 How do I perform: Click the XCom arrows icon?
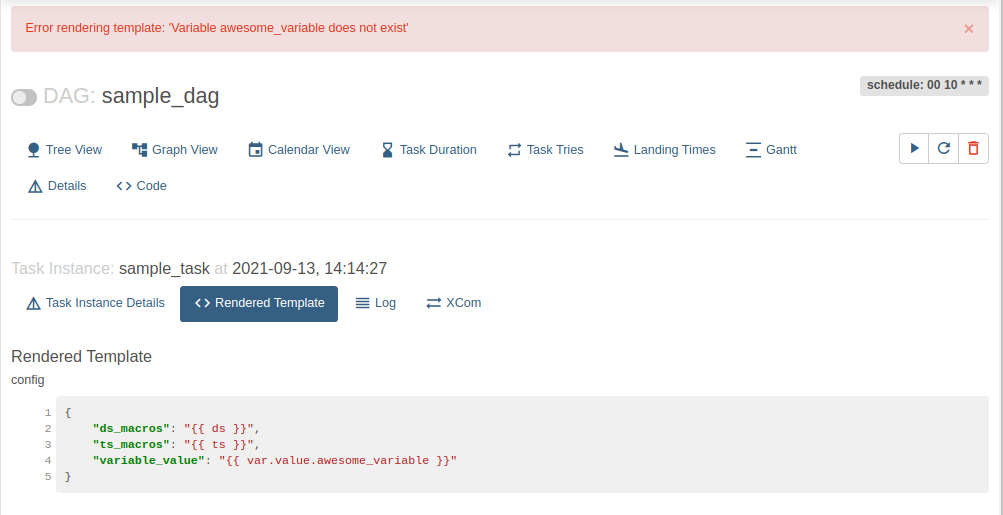(434, 303)
